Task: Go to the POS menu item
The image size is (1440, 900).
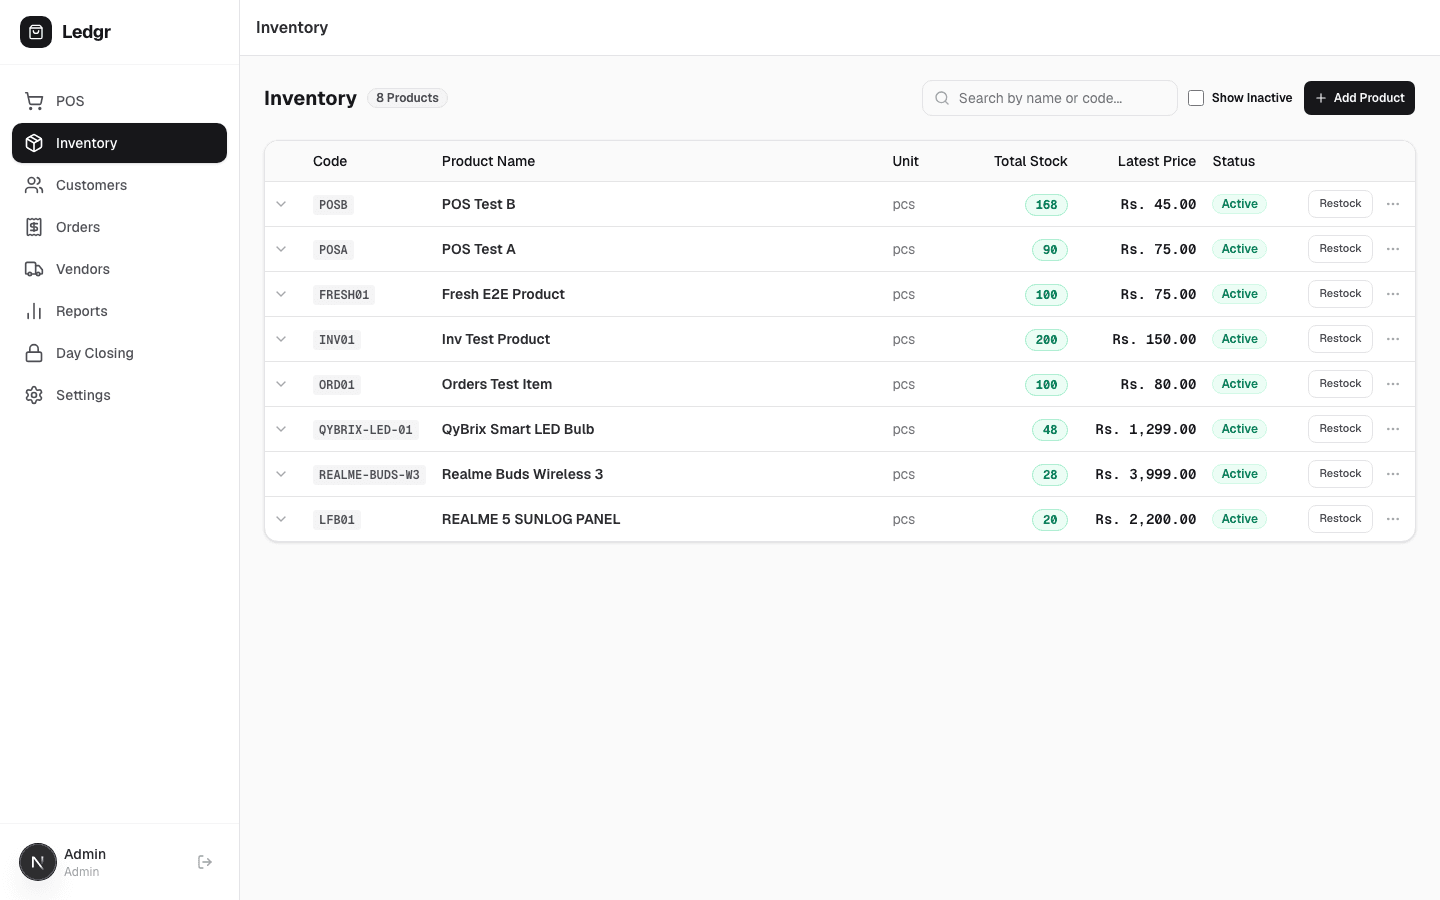Action: tap(119, 101)
